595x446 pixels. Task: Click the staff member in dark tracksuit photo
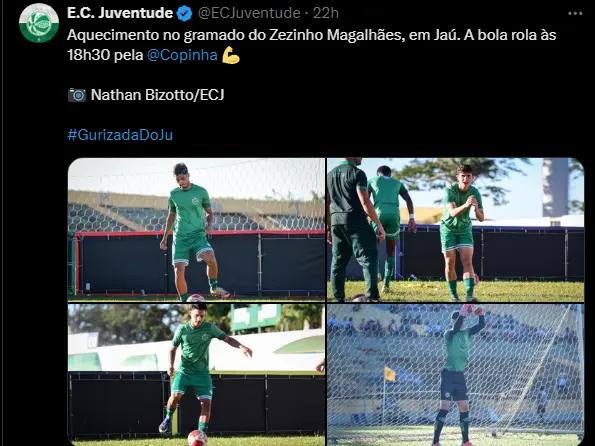coord(353,230)
